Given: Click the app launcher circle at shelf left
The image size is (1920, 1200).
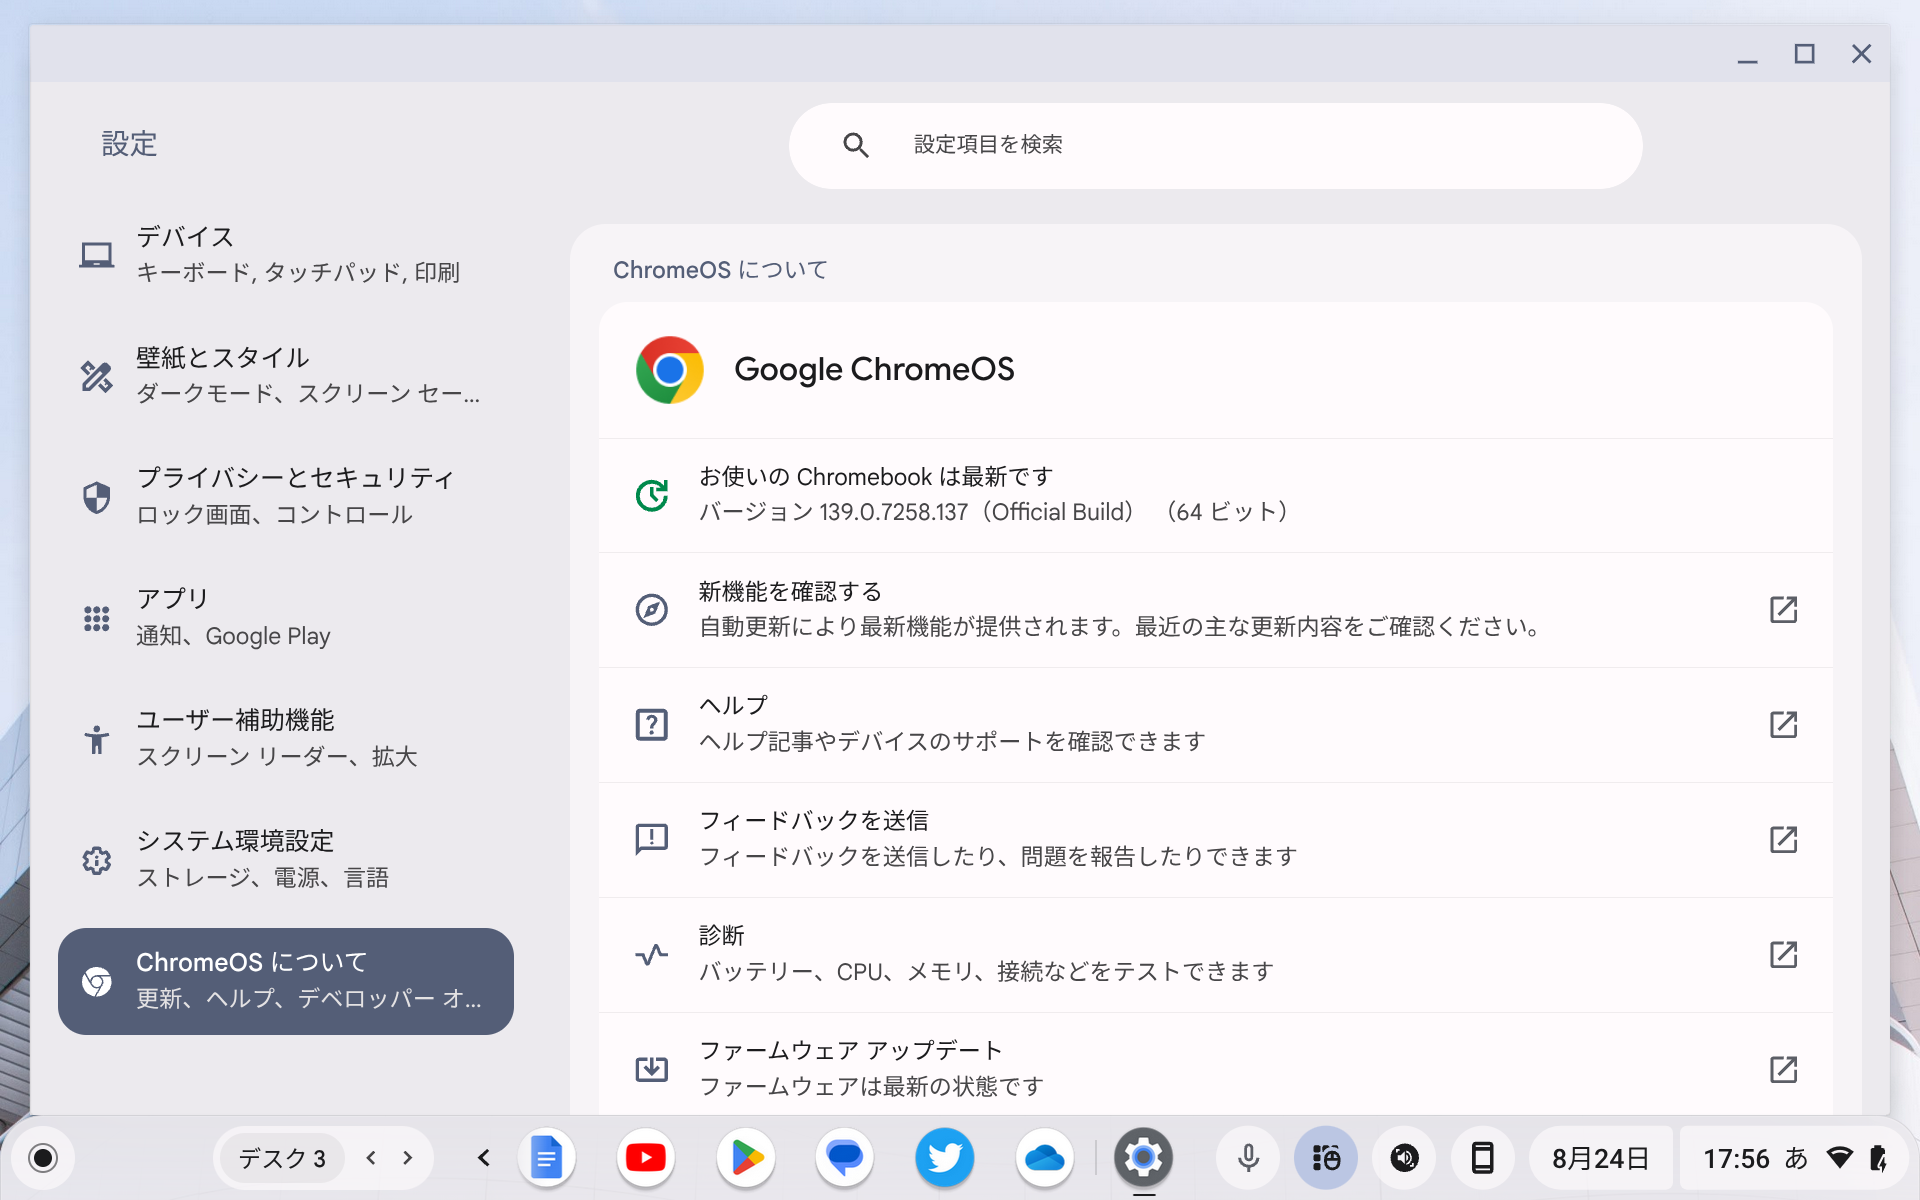Looking at the screenshot, I should (42, 1158).
